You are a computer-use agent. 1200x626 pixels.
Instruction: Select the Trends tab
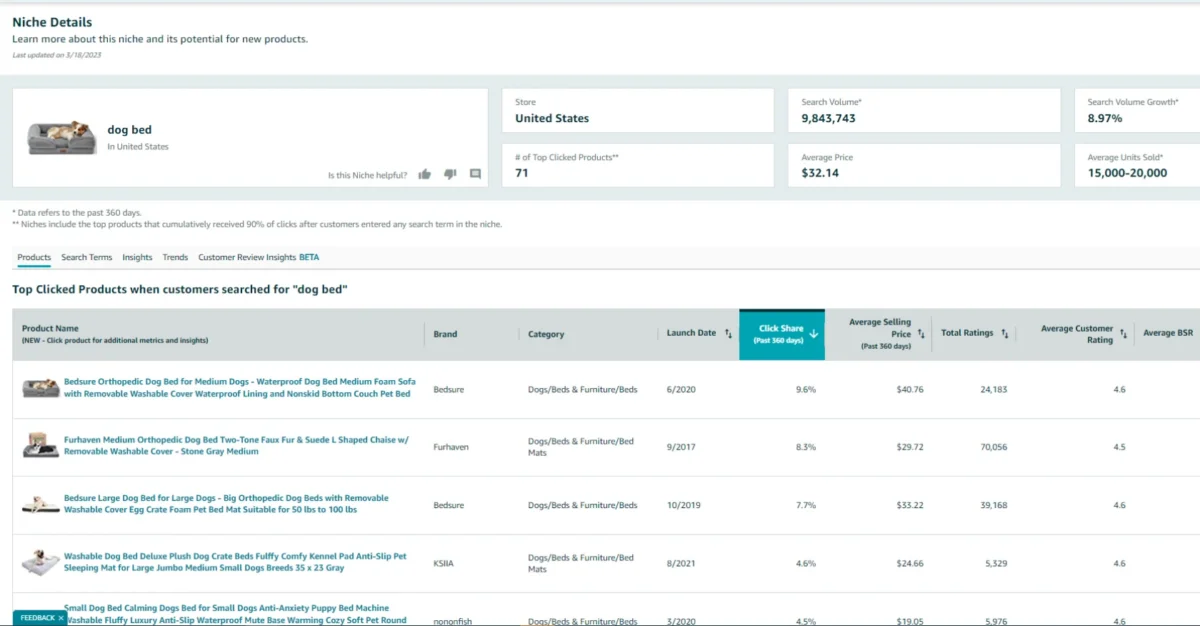(x=175, y=257)
